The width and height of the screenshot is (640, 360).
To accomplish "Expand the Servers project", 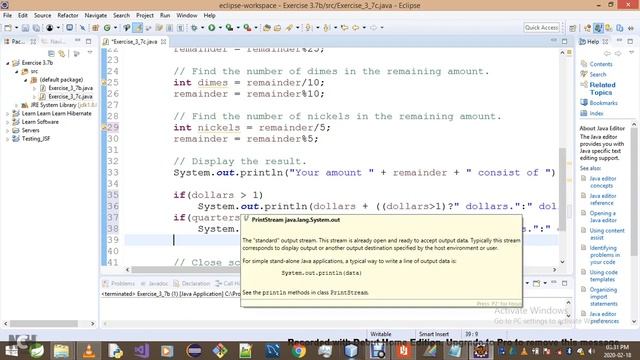I will tap(7, 131).
